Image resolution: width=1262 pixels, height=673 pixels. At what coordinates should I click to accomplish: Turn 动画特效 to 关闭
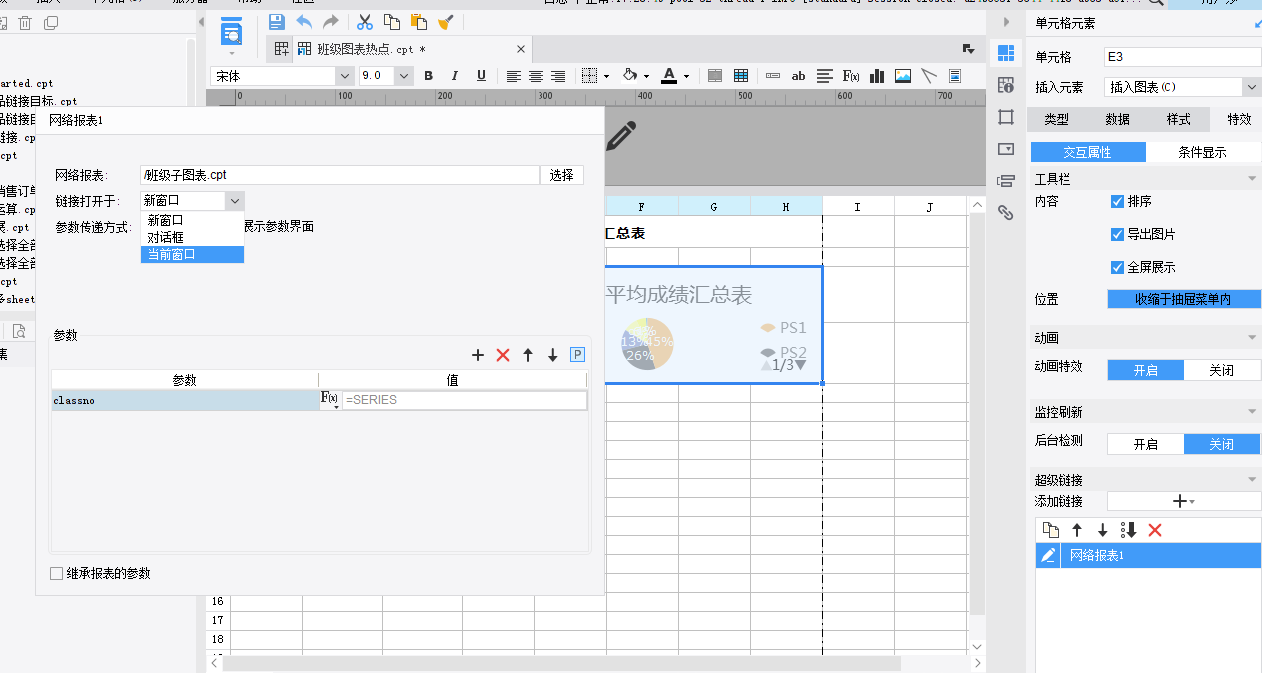[x=1221, y=370]
